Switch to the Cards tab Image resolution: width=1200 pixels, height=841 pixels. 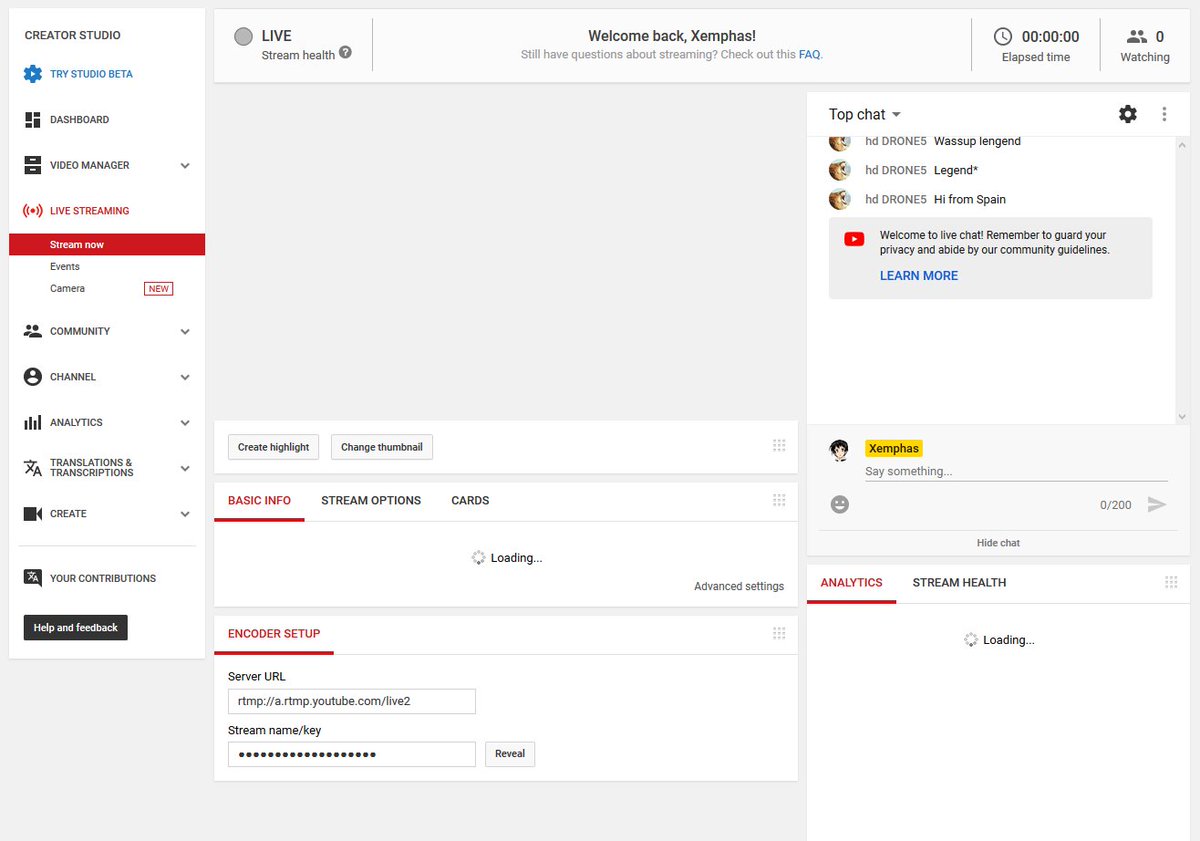[470, 500]
